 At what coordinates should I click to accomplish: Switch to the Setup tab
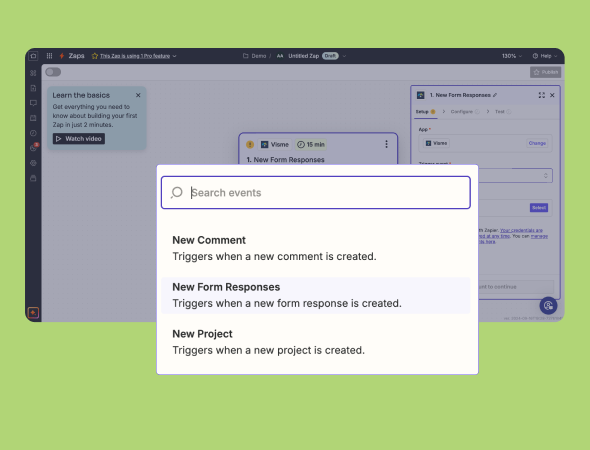(425, 112)
